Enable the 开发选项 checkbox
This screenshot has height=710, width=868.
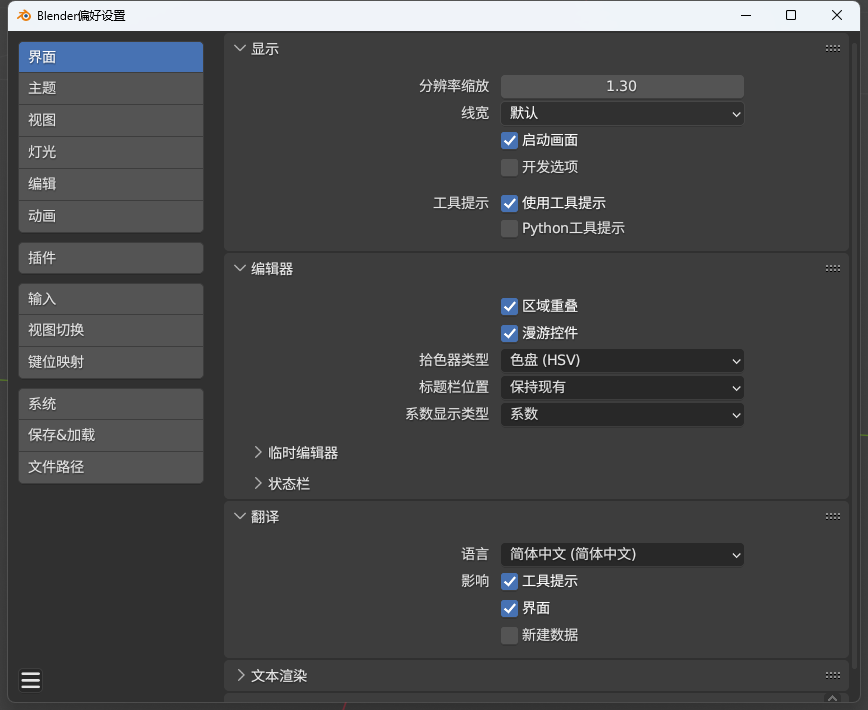509,167
